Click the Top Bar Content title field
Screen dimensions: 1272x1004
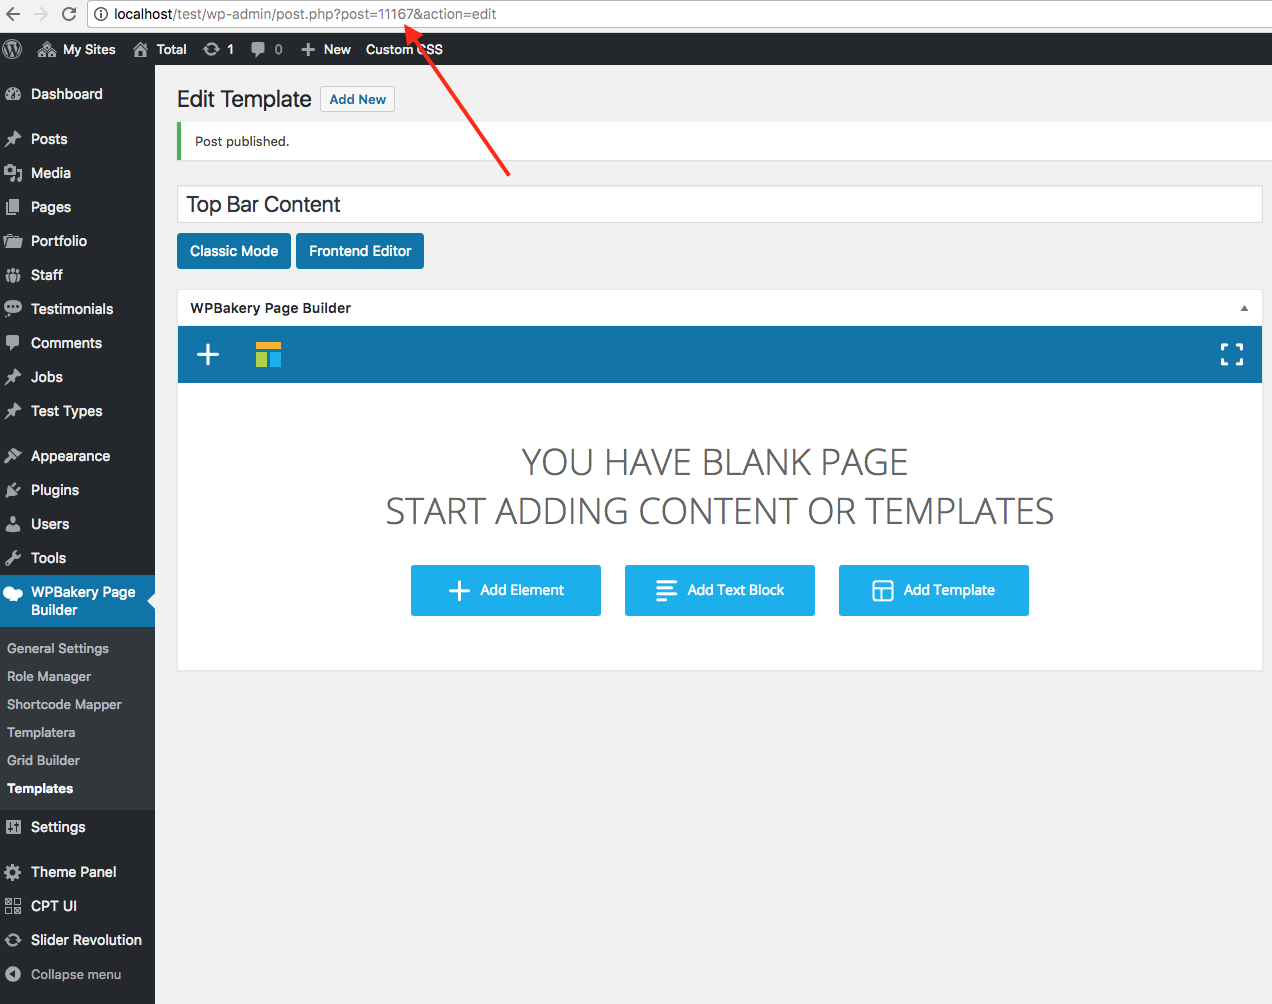click(719, 204)
